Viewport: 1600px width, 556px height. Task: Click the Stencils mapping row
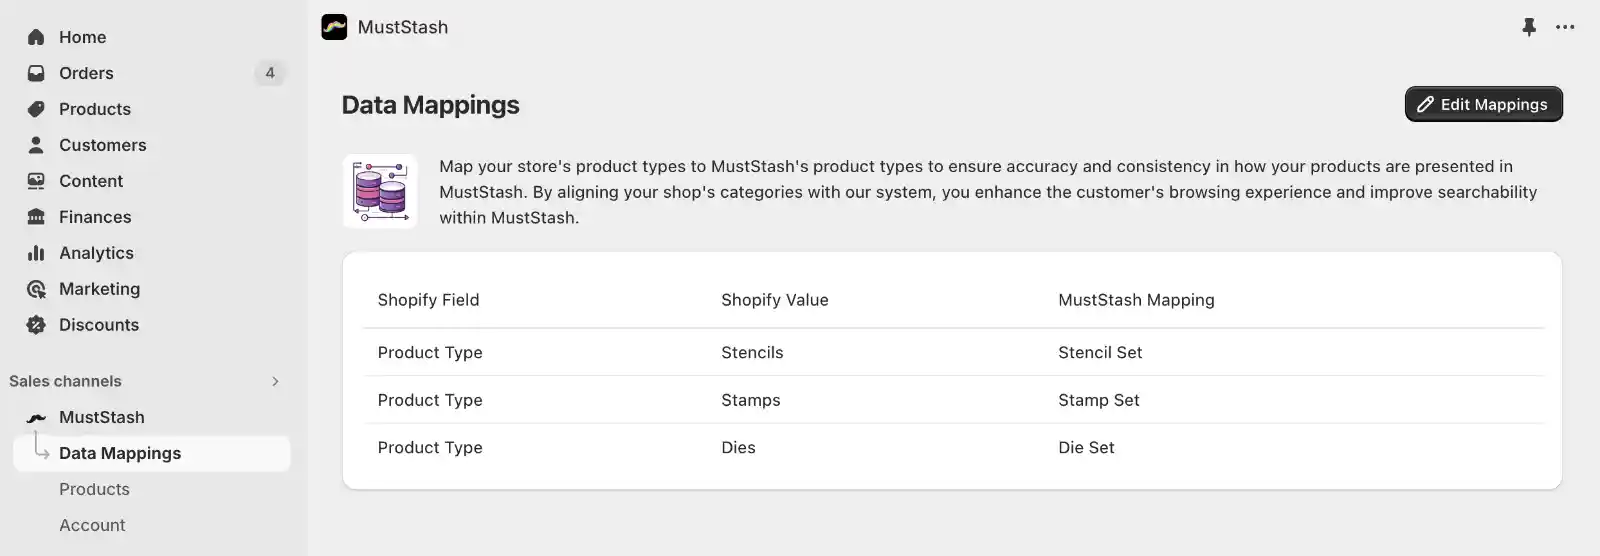click(x=953, y=352)
